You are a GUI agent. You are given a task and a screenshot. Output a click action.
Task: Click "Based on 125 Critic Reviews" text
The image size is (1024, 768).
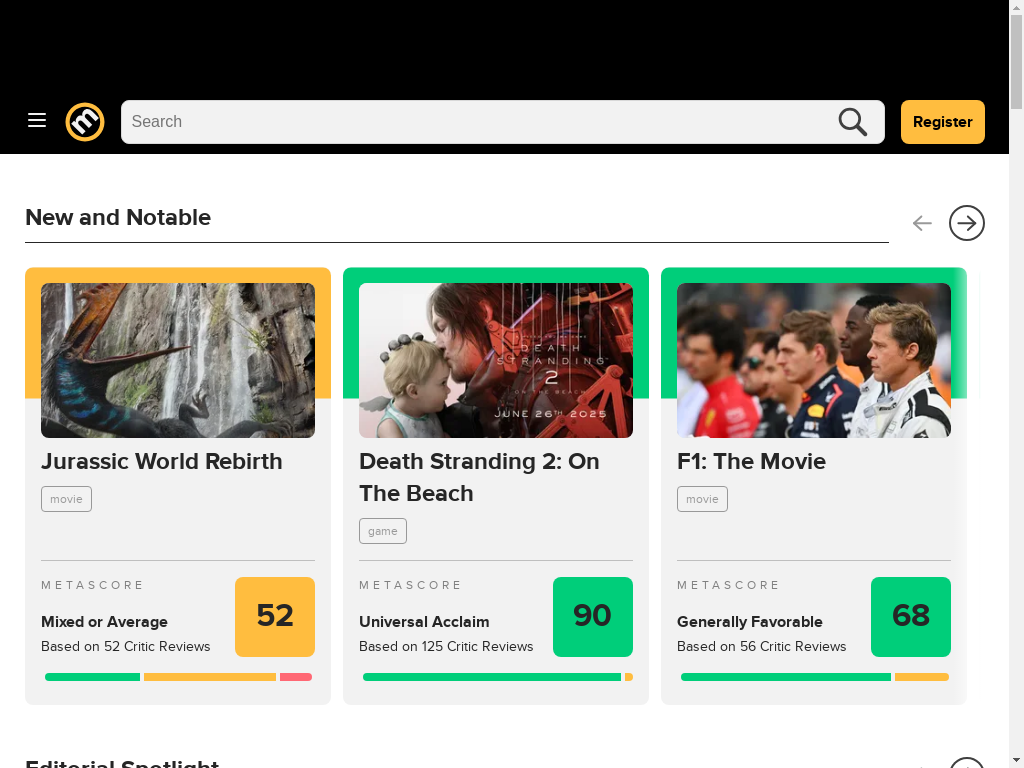pyautogui.click(x=446, y=647)
